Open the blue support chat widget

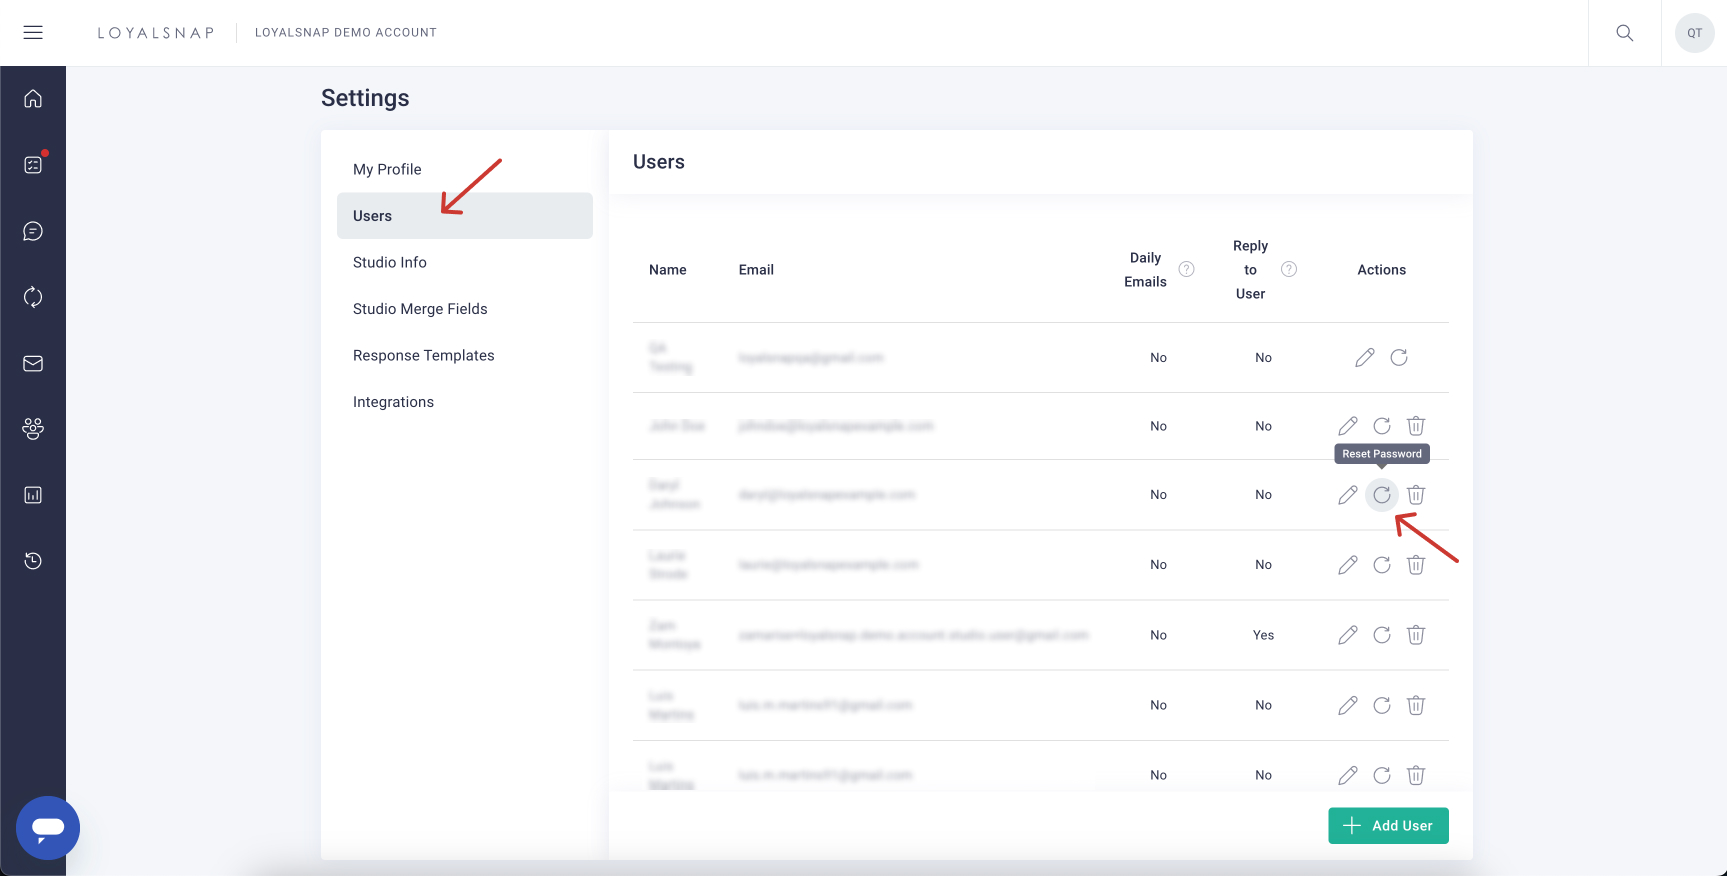tap(48, 827)
